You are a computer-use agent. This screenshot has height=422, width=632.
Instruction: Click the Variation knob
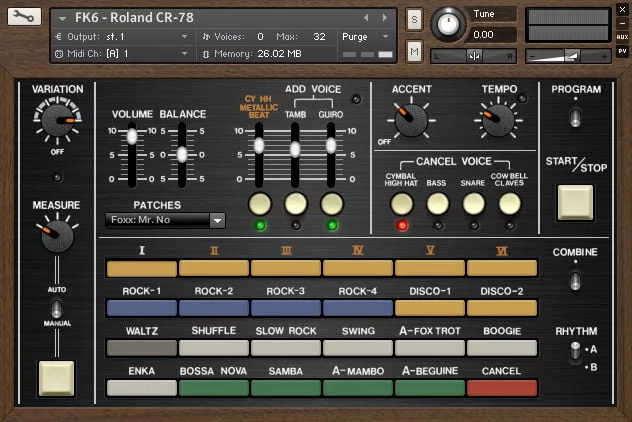click(x=58, y=120)
